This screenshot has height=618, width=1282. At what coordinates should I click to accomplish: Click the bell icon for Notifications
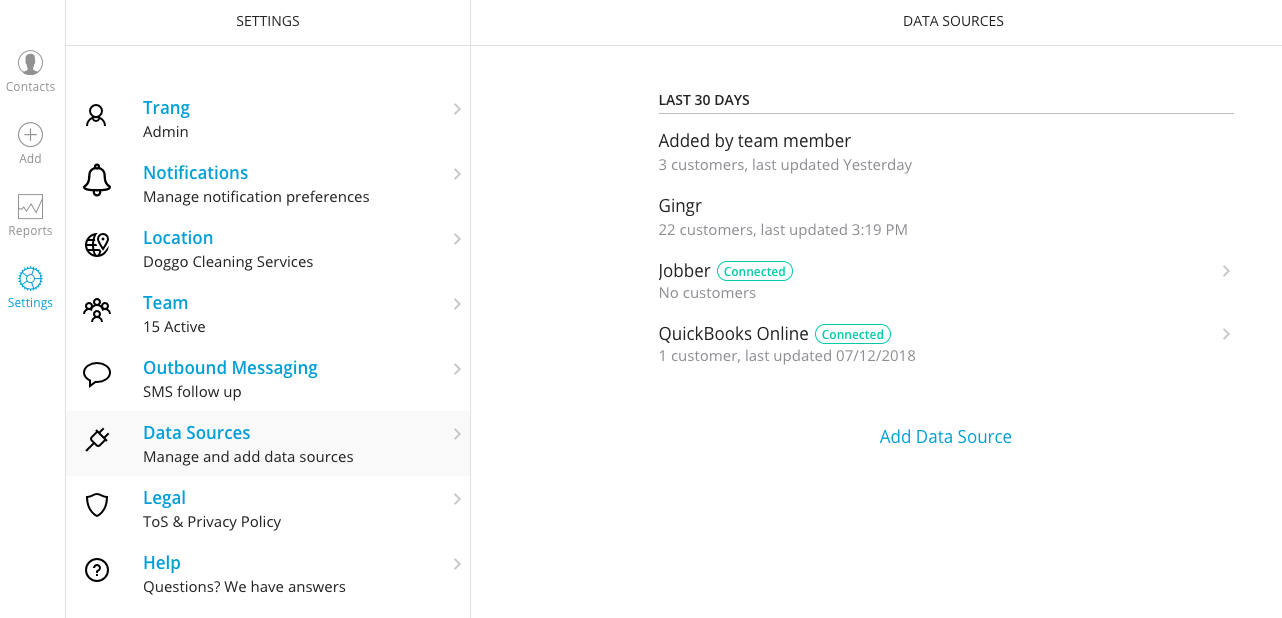[x=97, y=180]
